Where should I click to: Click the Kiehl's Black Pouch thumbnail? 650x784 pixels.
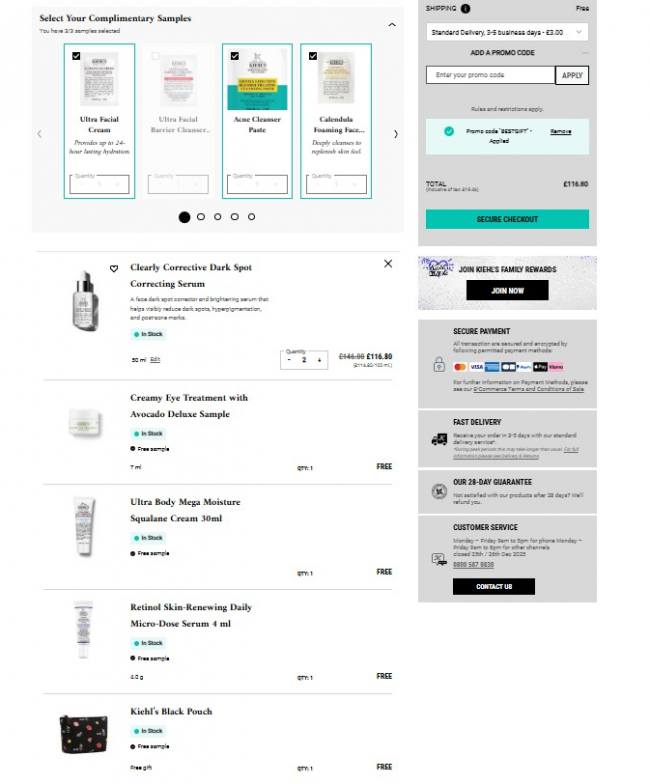pos(84,734)
